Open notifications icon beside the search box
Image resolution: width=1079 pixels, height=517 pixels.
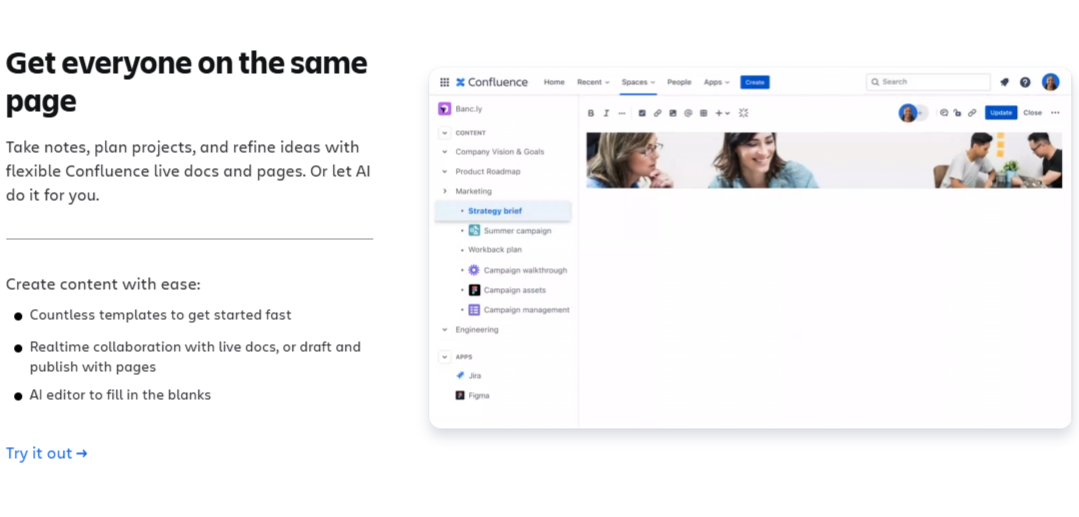pyautogui.click(x=1004, y=82)
